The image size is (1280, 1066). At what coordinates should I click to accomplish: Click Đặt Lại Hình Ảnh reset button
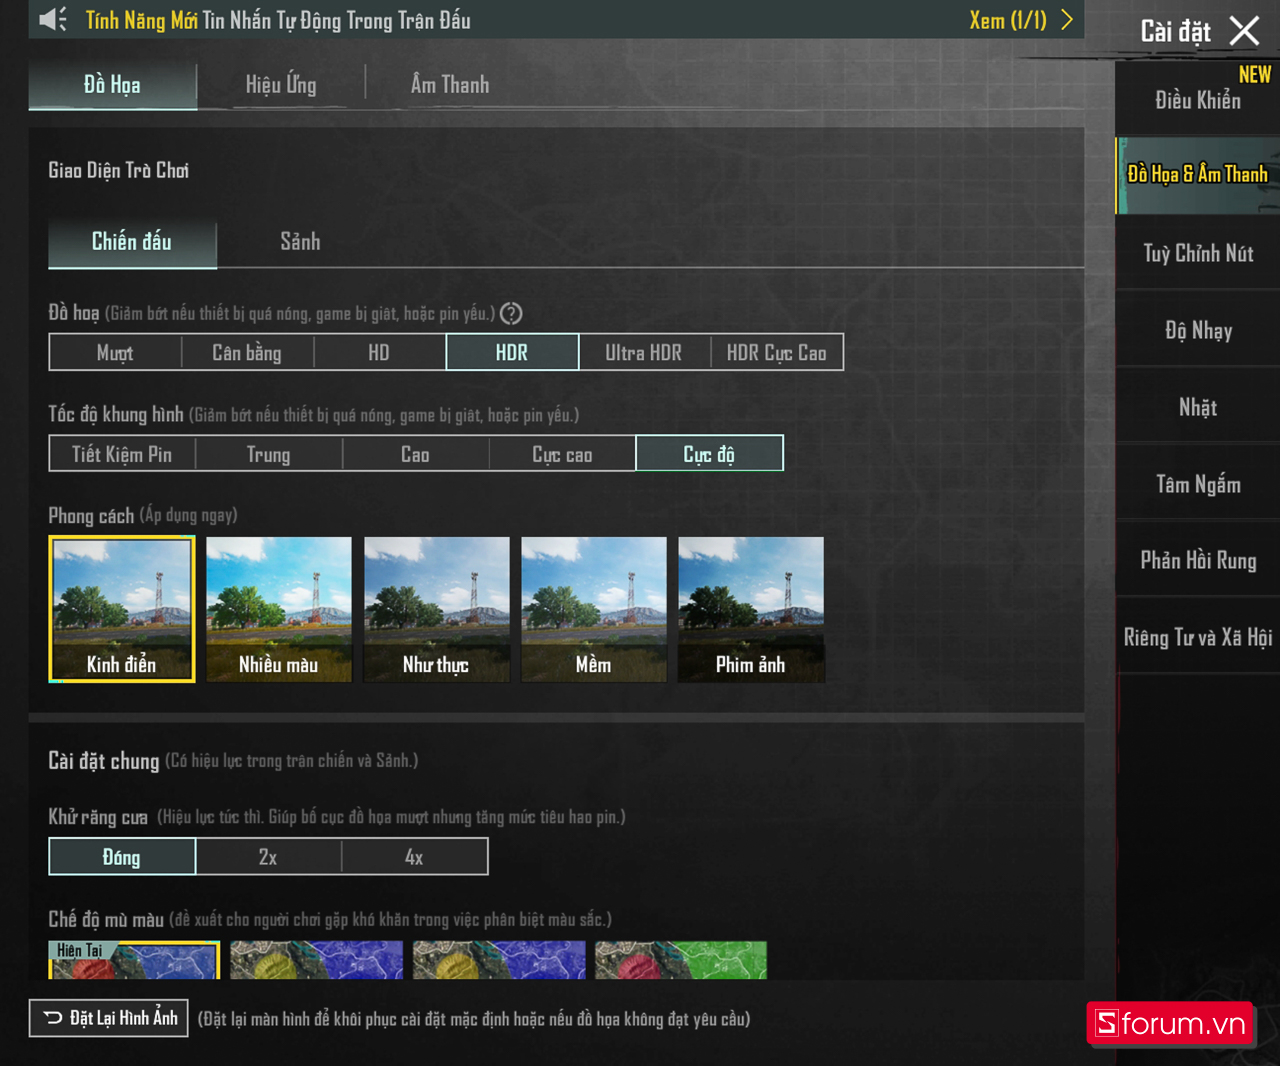point(109,1019)
